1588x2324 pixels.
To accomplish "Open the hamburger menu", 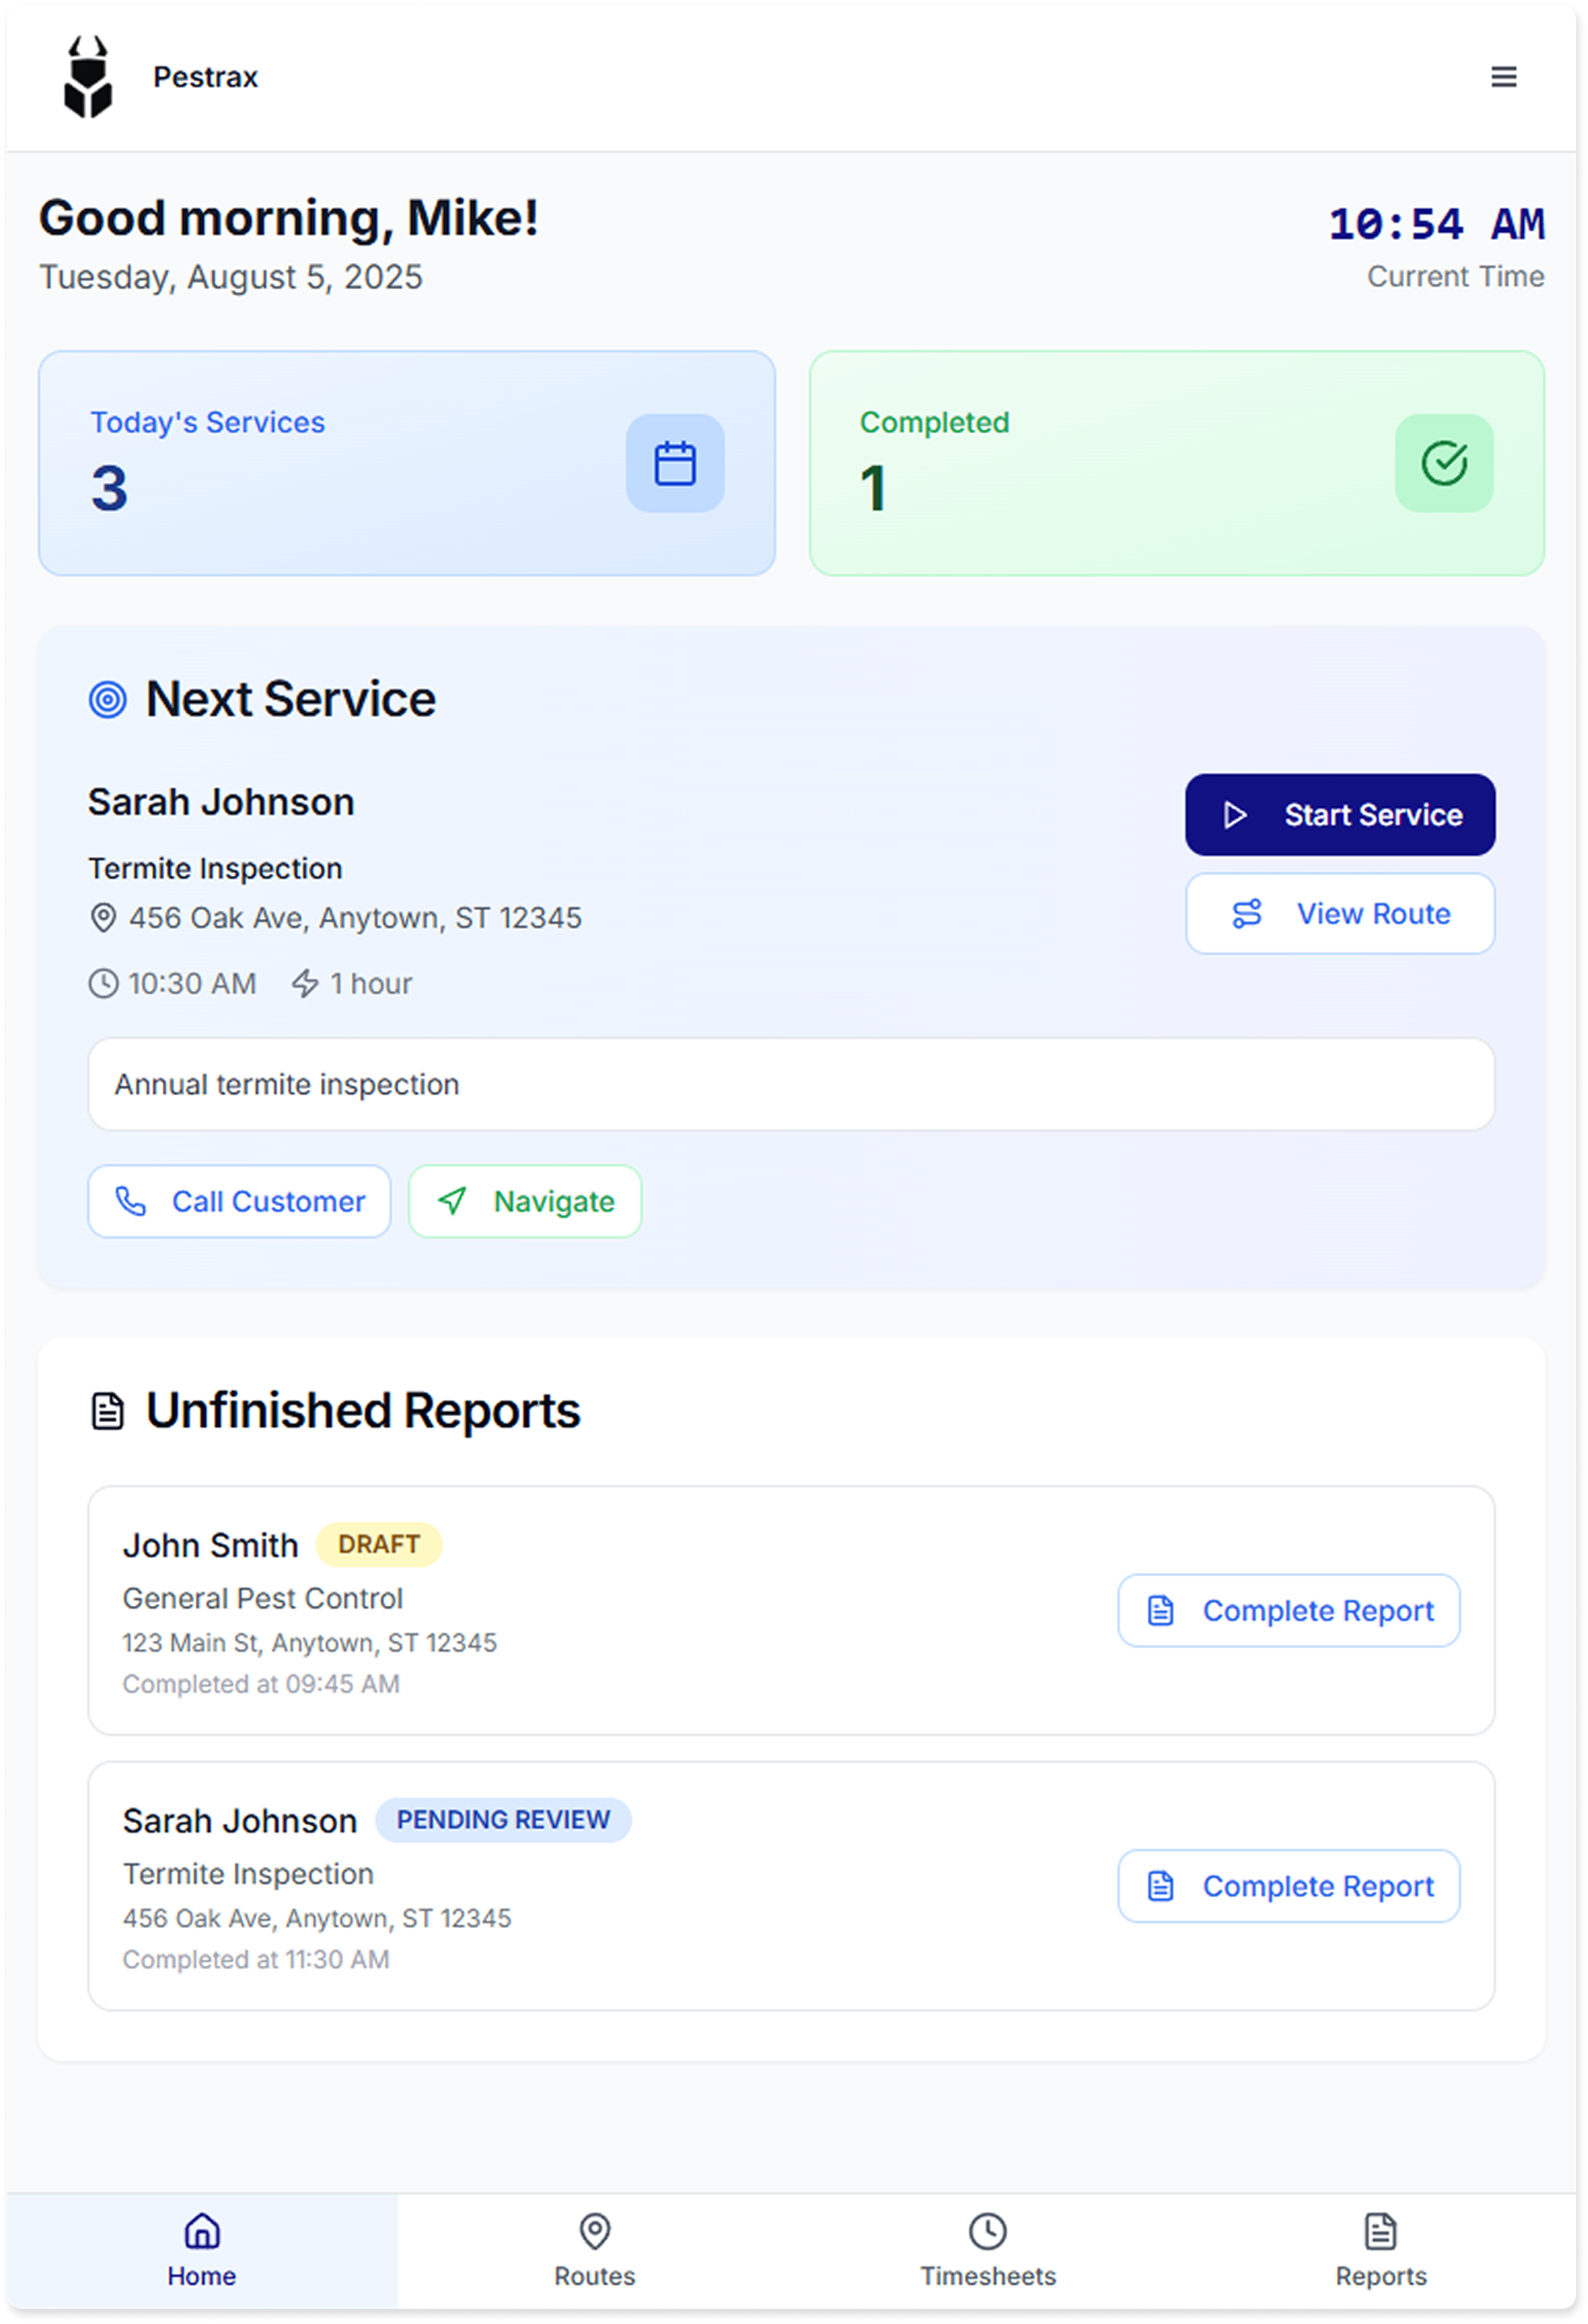I will tap(1504, 76).
